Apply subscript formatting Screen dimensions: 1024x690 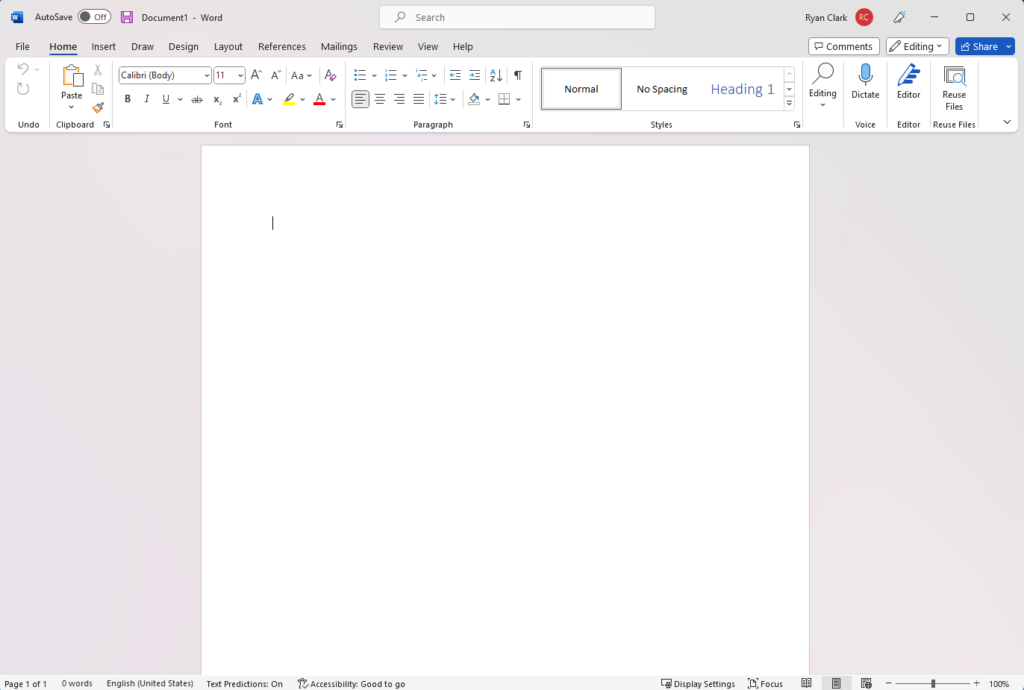tap(217, 99)
